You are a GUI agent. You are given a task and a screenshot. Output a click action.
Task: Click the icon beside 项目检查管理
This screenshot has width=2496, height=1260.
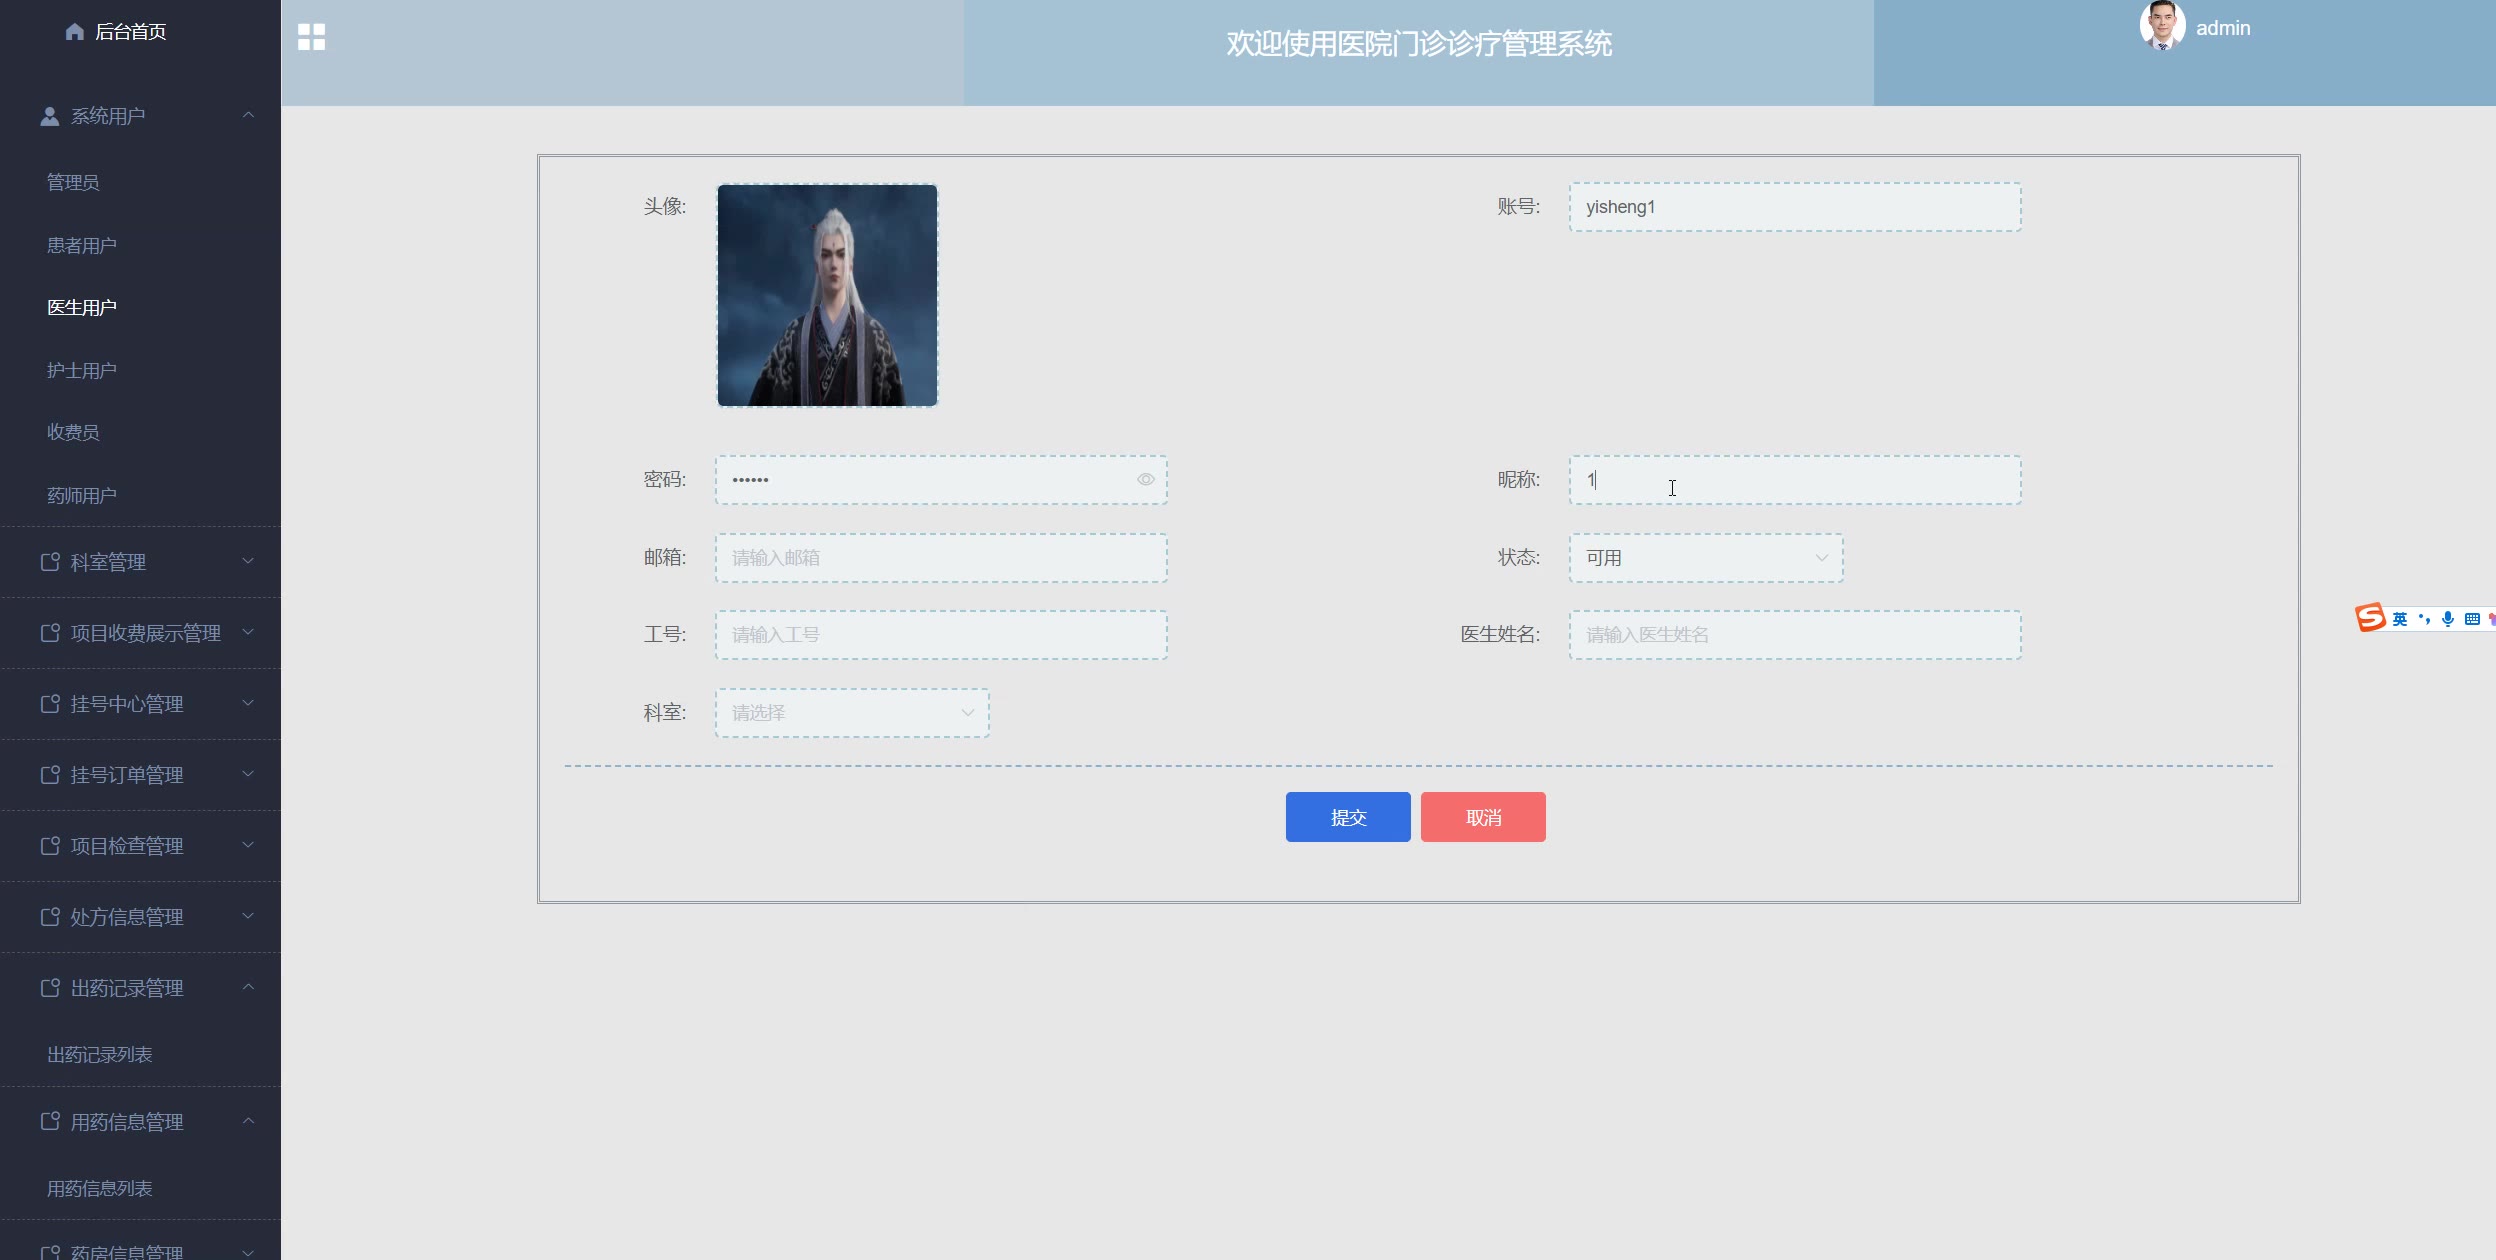click(x=50, y=846)
